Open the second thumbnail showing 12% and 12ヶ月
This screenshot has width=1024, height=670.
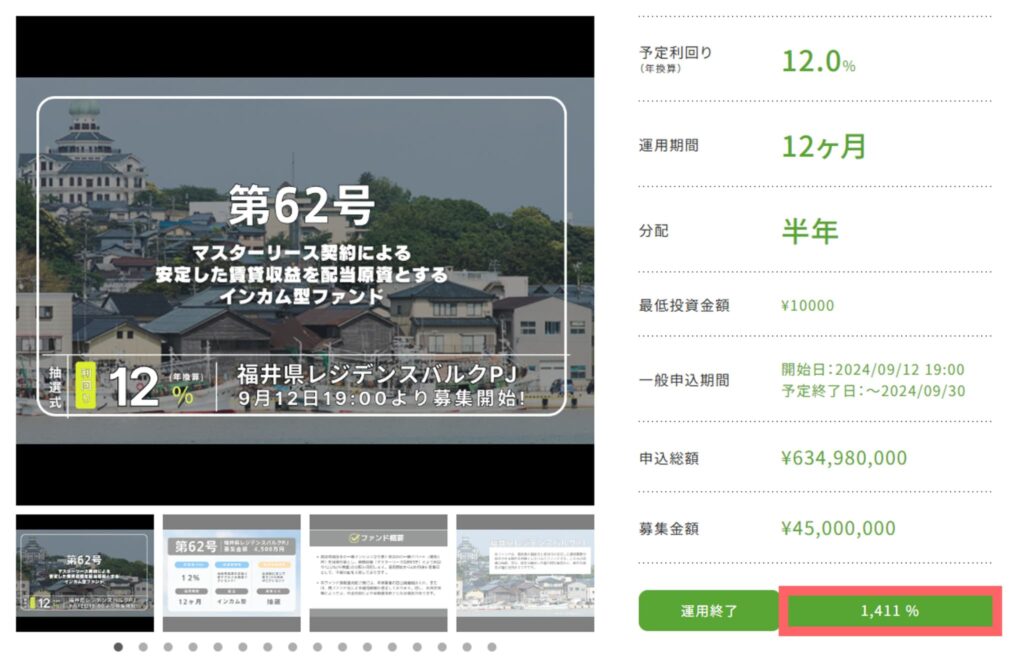[231, 573]
